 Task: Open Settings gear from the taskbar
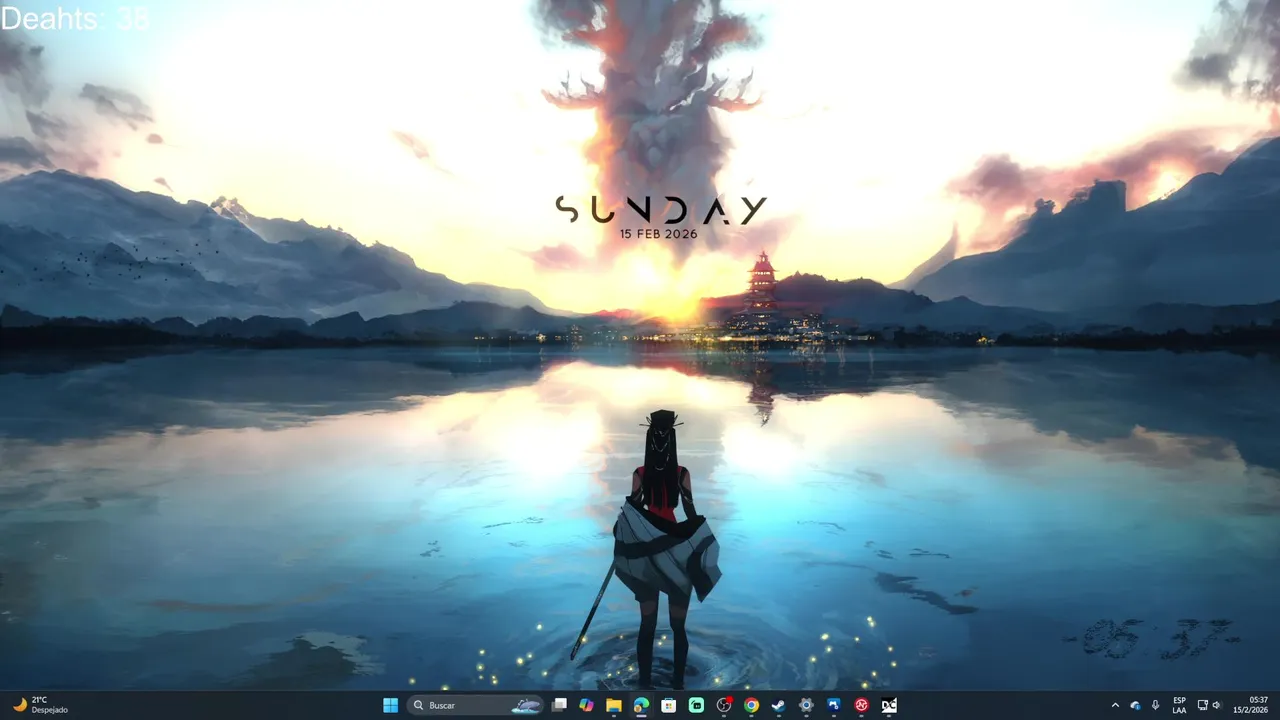click(806, 705)
